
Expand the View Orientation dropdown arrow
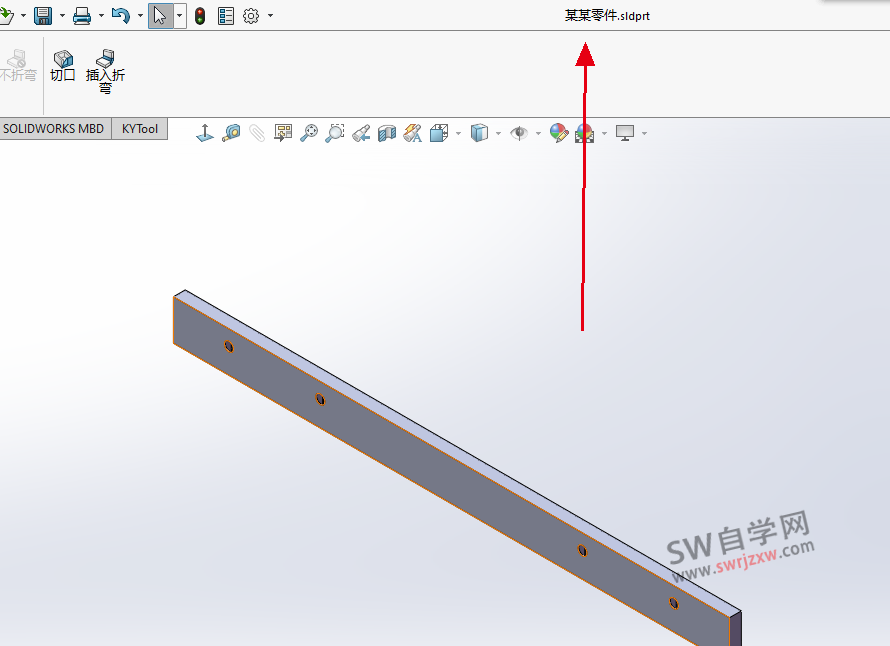458,132
